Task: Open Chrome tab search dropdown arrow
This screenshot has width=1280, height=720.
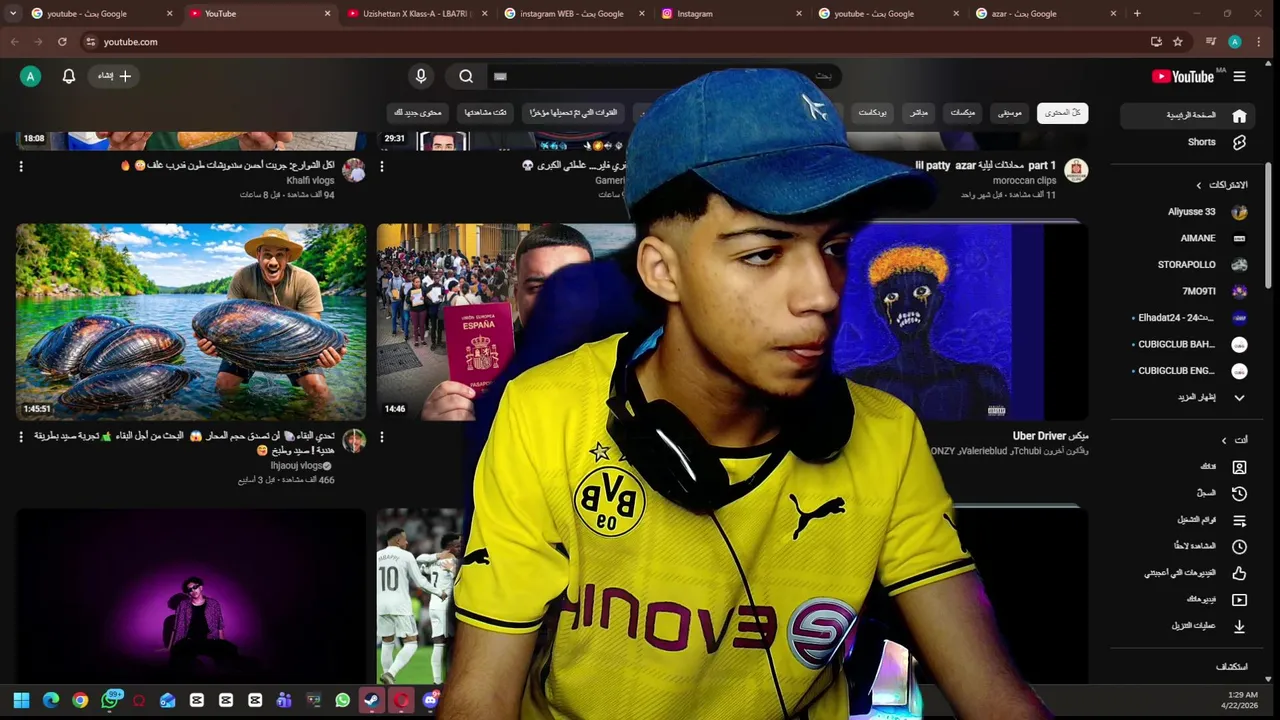Action: click(x=13, y=14)
